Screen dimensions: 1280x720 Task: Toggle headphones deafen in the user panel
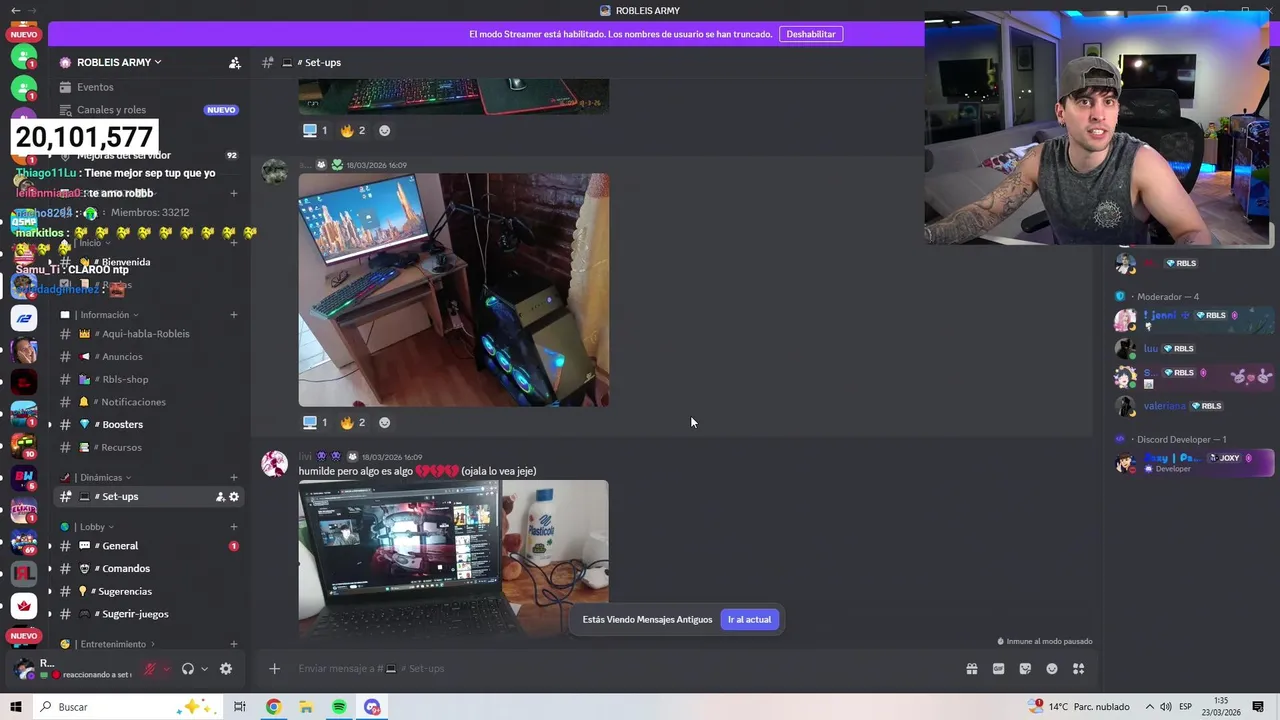[x=187, y=669]
